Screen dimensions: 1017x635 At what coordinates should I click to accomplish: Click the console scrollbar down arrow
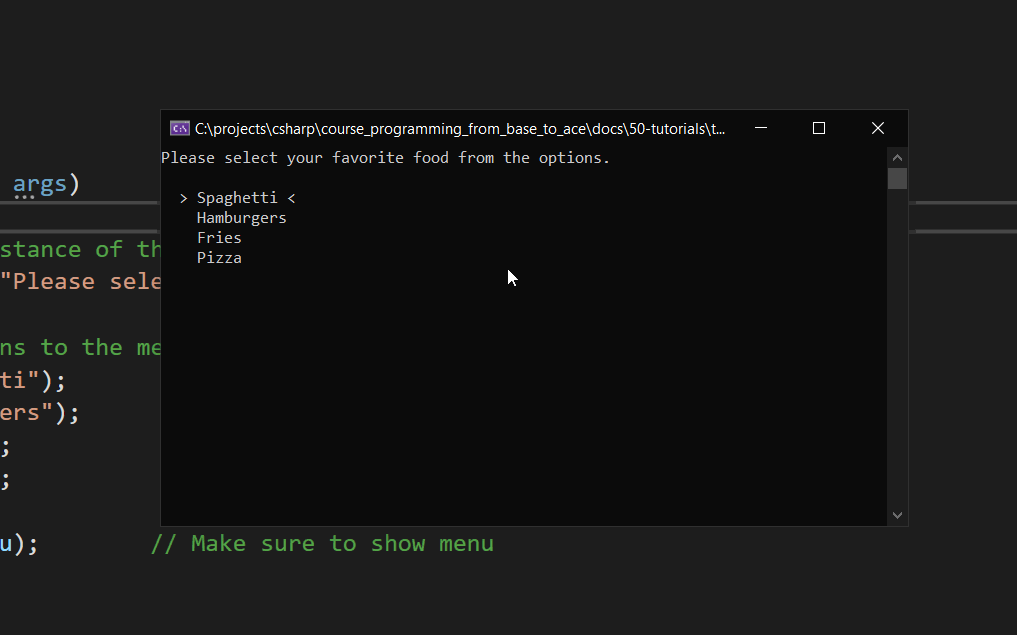(x=897, y=515)
